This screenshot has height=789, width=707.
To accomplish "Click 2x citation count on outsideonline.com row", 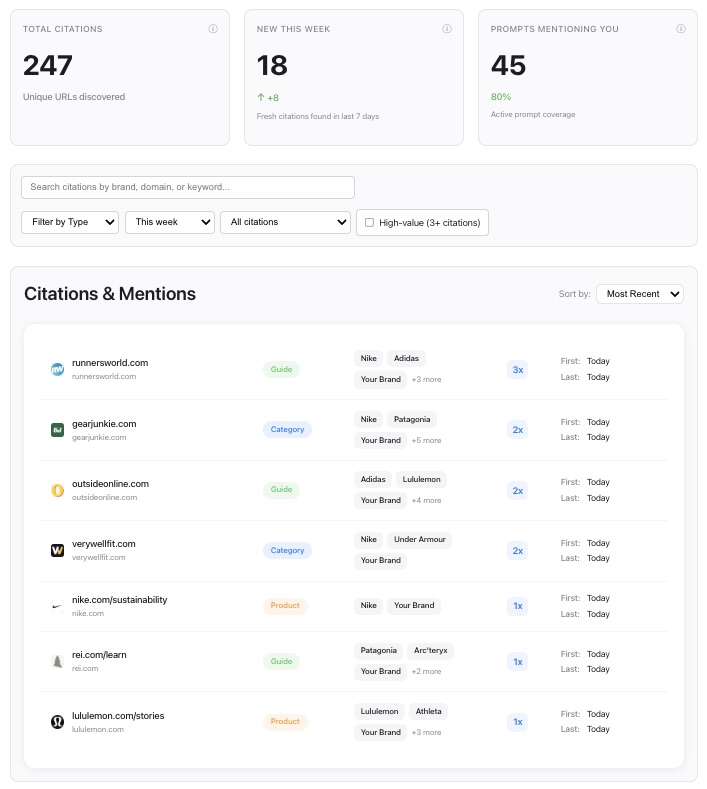I will click(x=518, y=491).
